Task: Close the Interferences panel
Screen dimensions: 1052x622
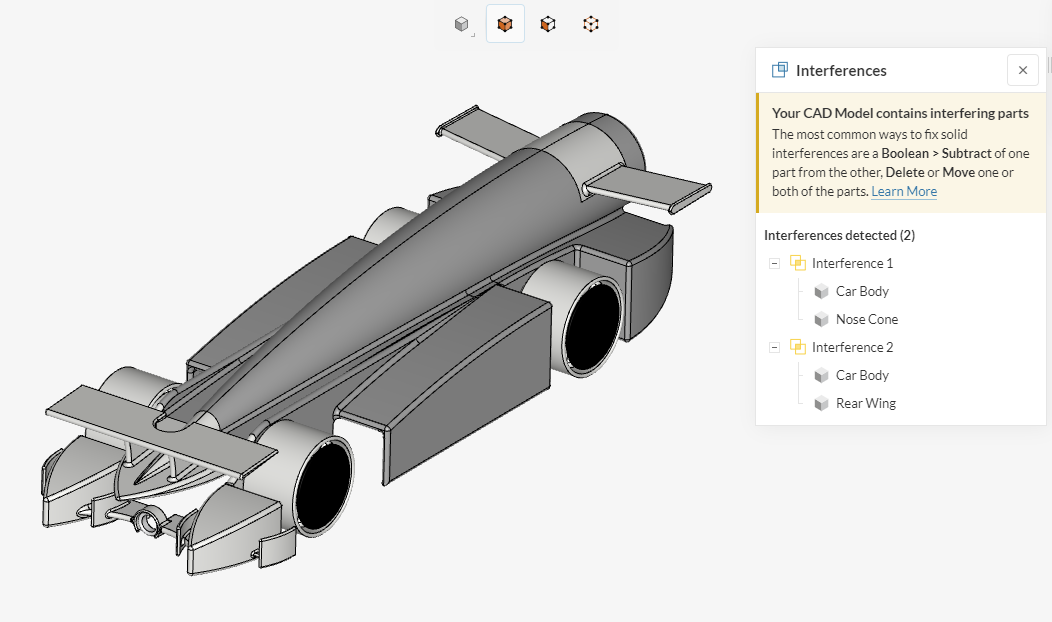Action: (x=1022, y=70)
